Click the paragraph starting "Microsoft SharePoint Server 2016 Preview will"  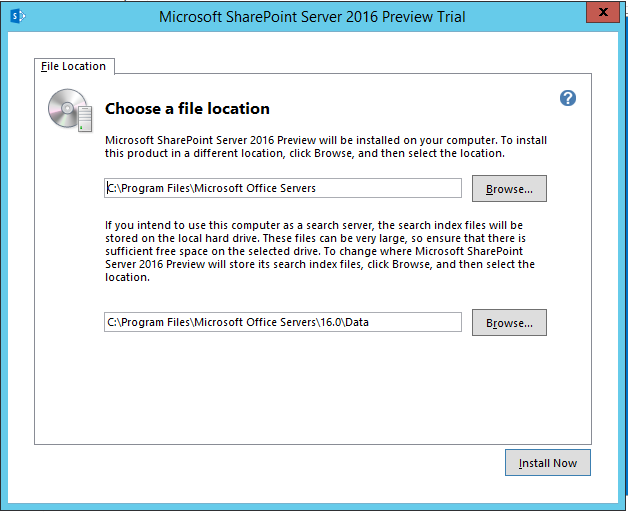coord(326,147)
